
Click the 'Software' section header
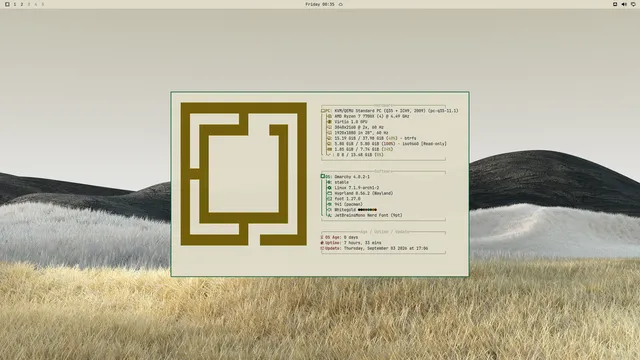383,171
